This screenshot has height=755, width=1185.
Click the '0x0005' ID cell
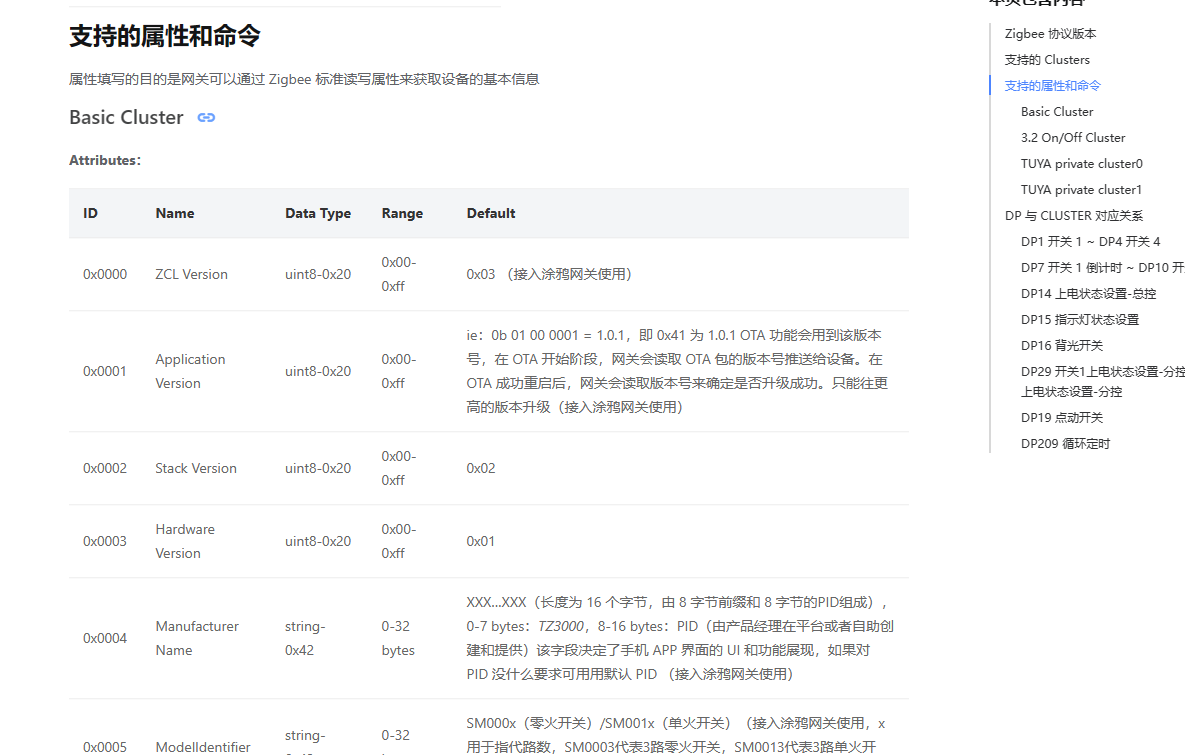(105, 747)
